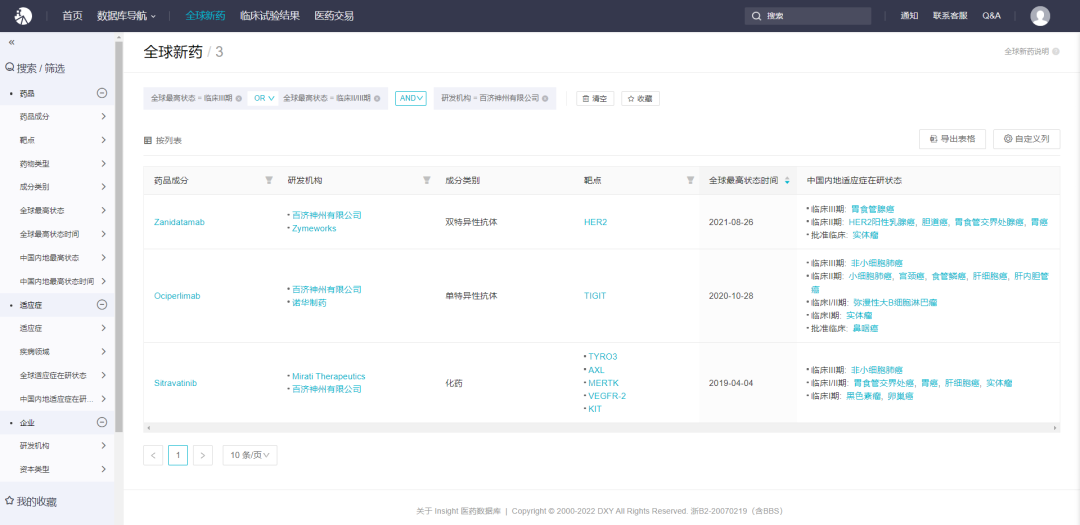Open the 数据库导航 menu

coord(126,16)
